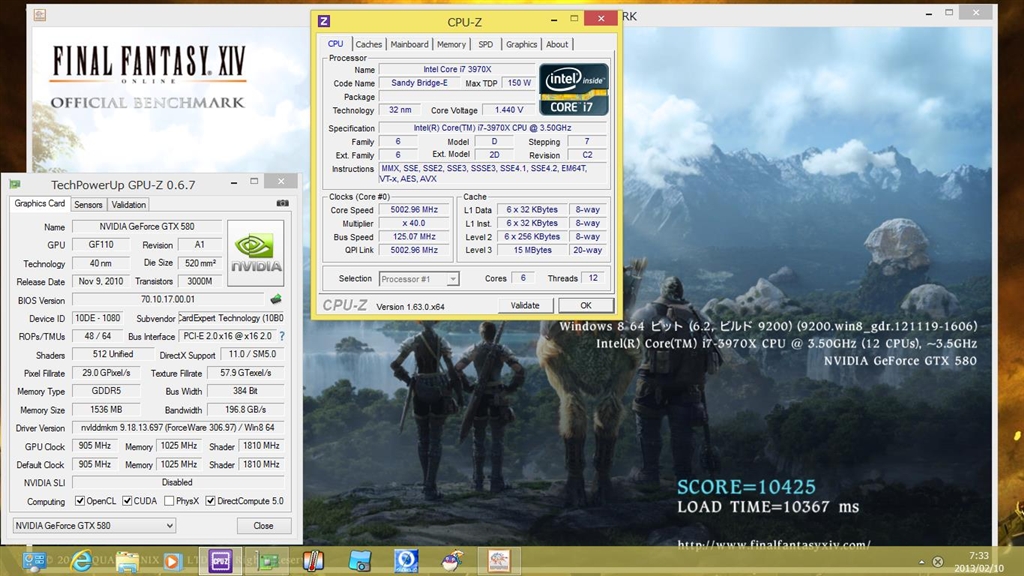The width and height of the screenshot is (1024, 576).
Task: Click the Bus Width value 384 Bit
Action: [246, 391]
